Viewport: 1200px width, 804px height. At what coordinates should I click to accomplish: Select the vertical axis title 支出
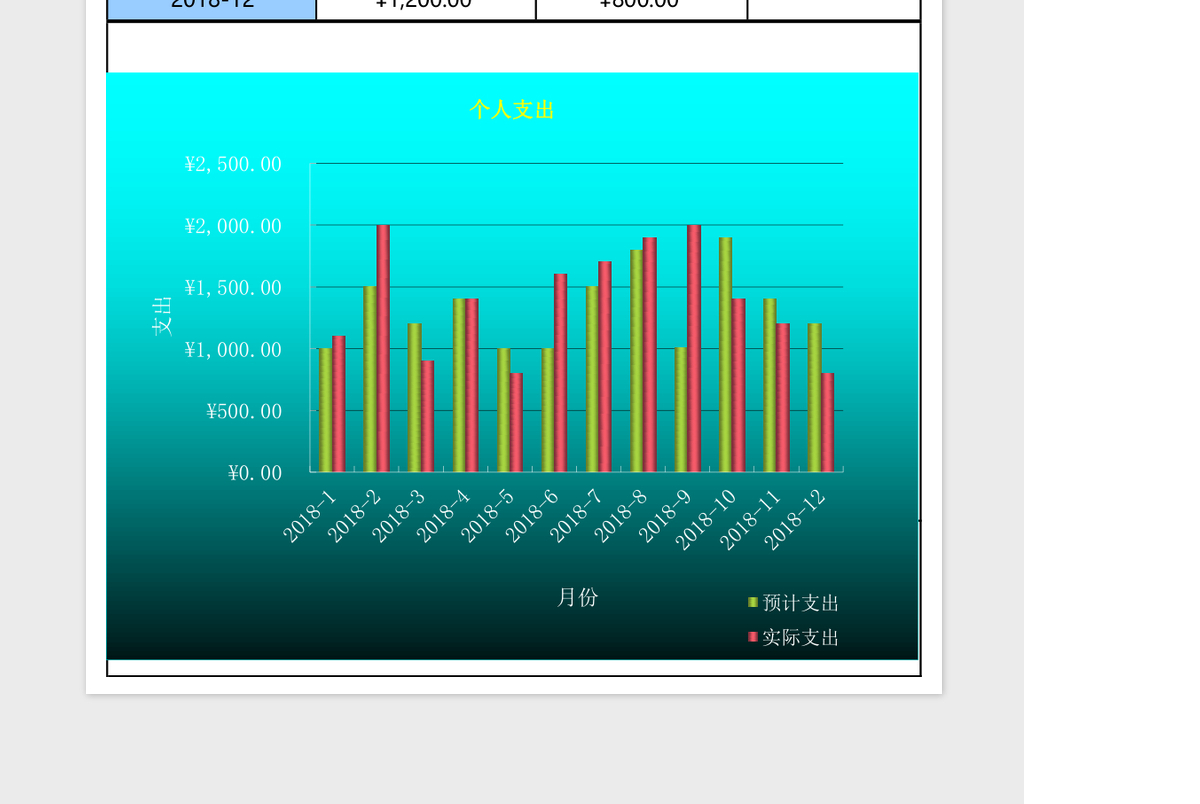(x=162, y=316)
